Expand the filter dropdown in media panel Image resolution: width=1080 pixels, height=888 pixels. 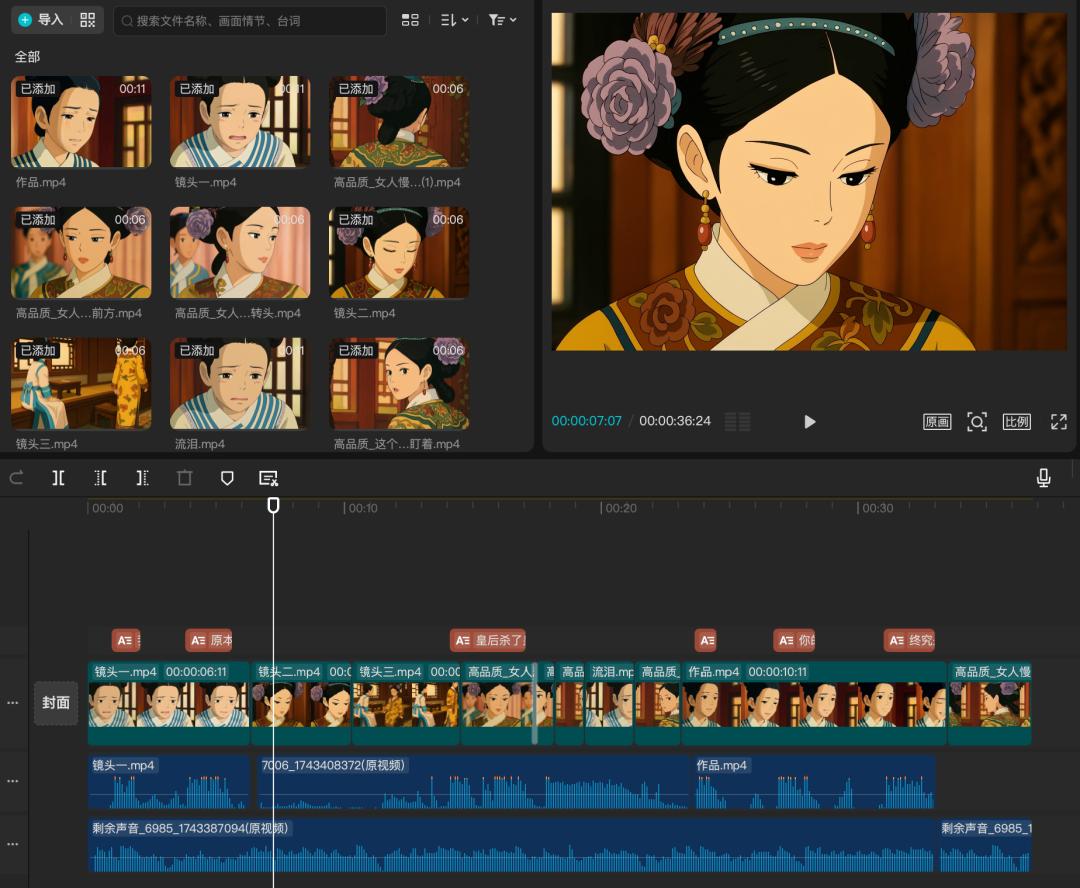click(502, 20)
